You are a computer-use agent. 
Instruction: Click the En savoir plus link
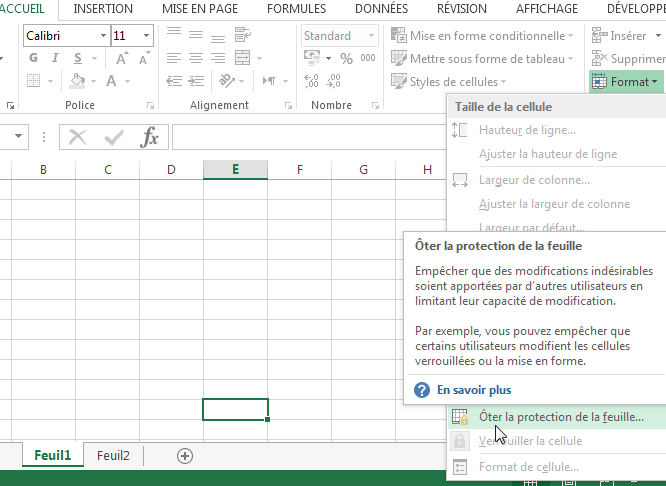click(473, 389)
